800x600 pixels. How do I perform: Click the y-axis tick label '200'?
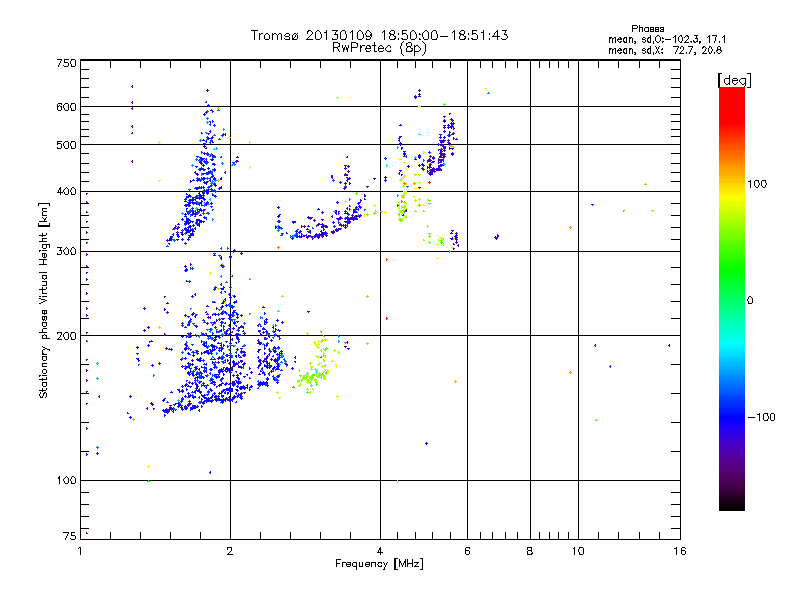(x=66, y=336)
